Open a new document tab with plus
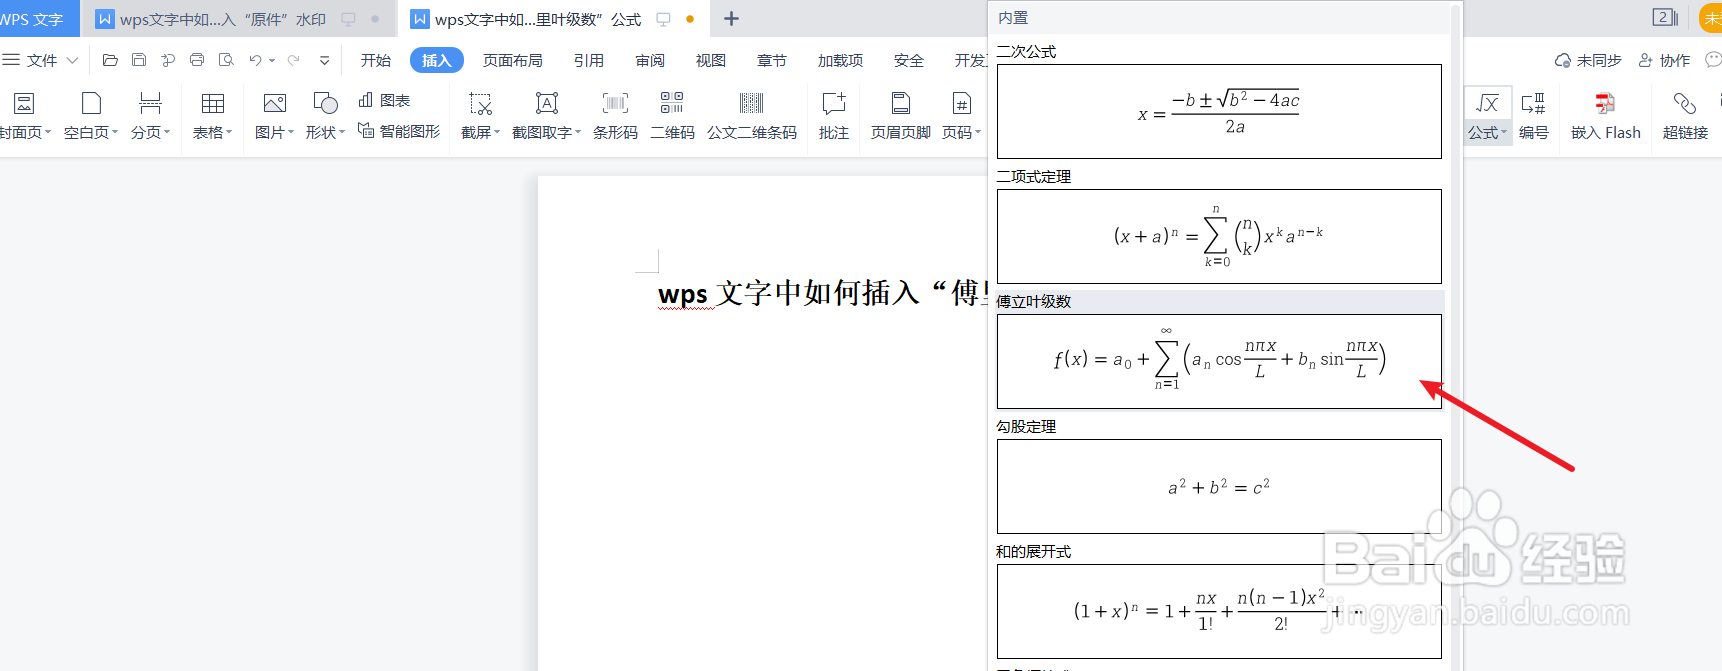Image resolution: width=1722 pixels, height=671 pixels. [731, 19]
